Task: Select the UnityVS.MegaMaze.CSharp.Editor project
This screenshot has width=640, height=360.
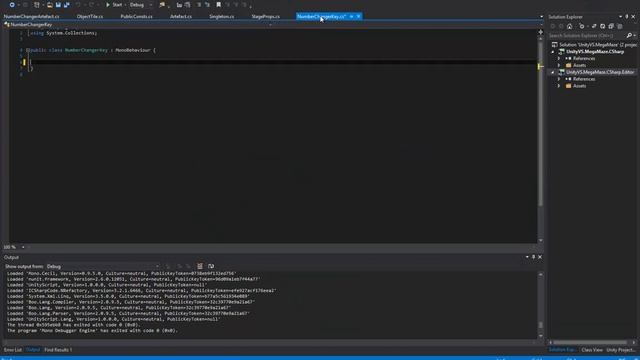Action: coord(600,72)
